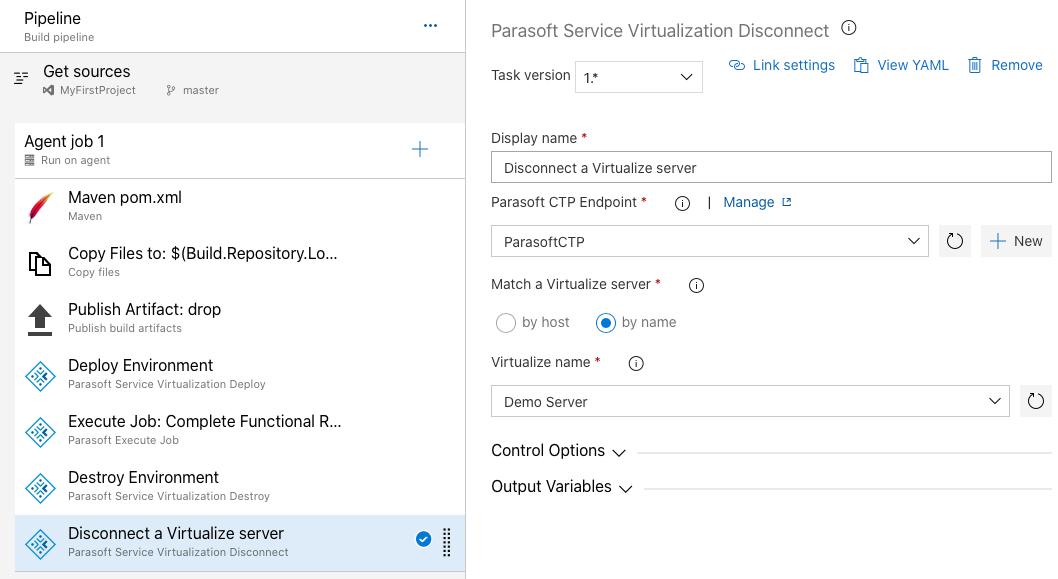Click the Destroy Environment Parasoft icon
This screenshot has height=579, width=1058.
[40, 488]
